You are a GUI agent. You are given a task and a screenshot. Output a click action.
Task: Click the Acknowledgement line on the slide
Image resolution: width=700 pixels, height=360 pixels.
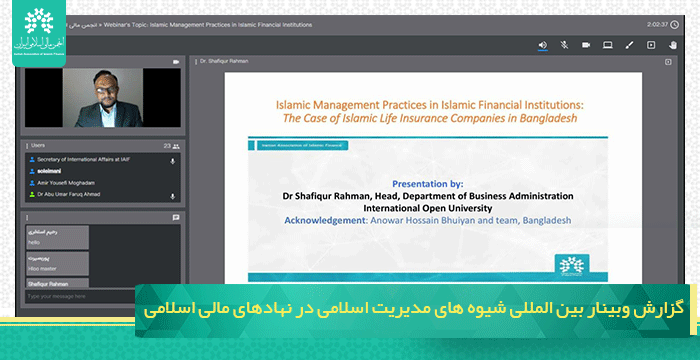428,220
